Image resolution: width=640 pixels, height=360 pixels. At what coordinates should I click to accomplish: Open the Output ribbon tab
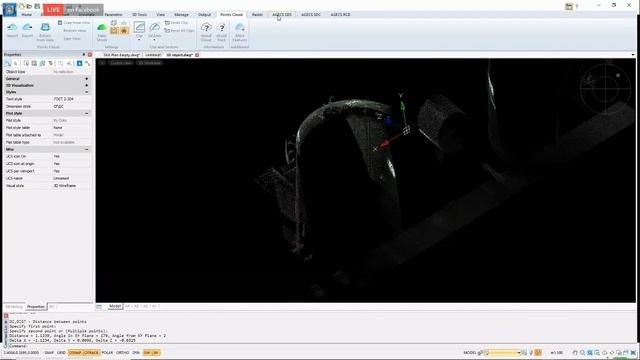tap(204, 15)
